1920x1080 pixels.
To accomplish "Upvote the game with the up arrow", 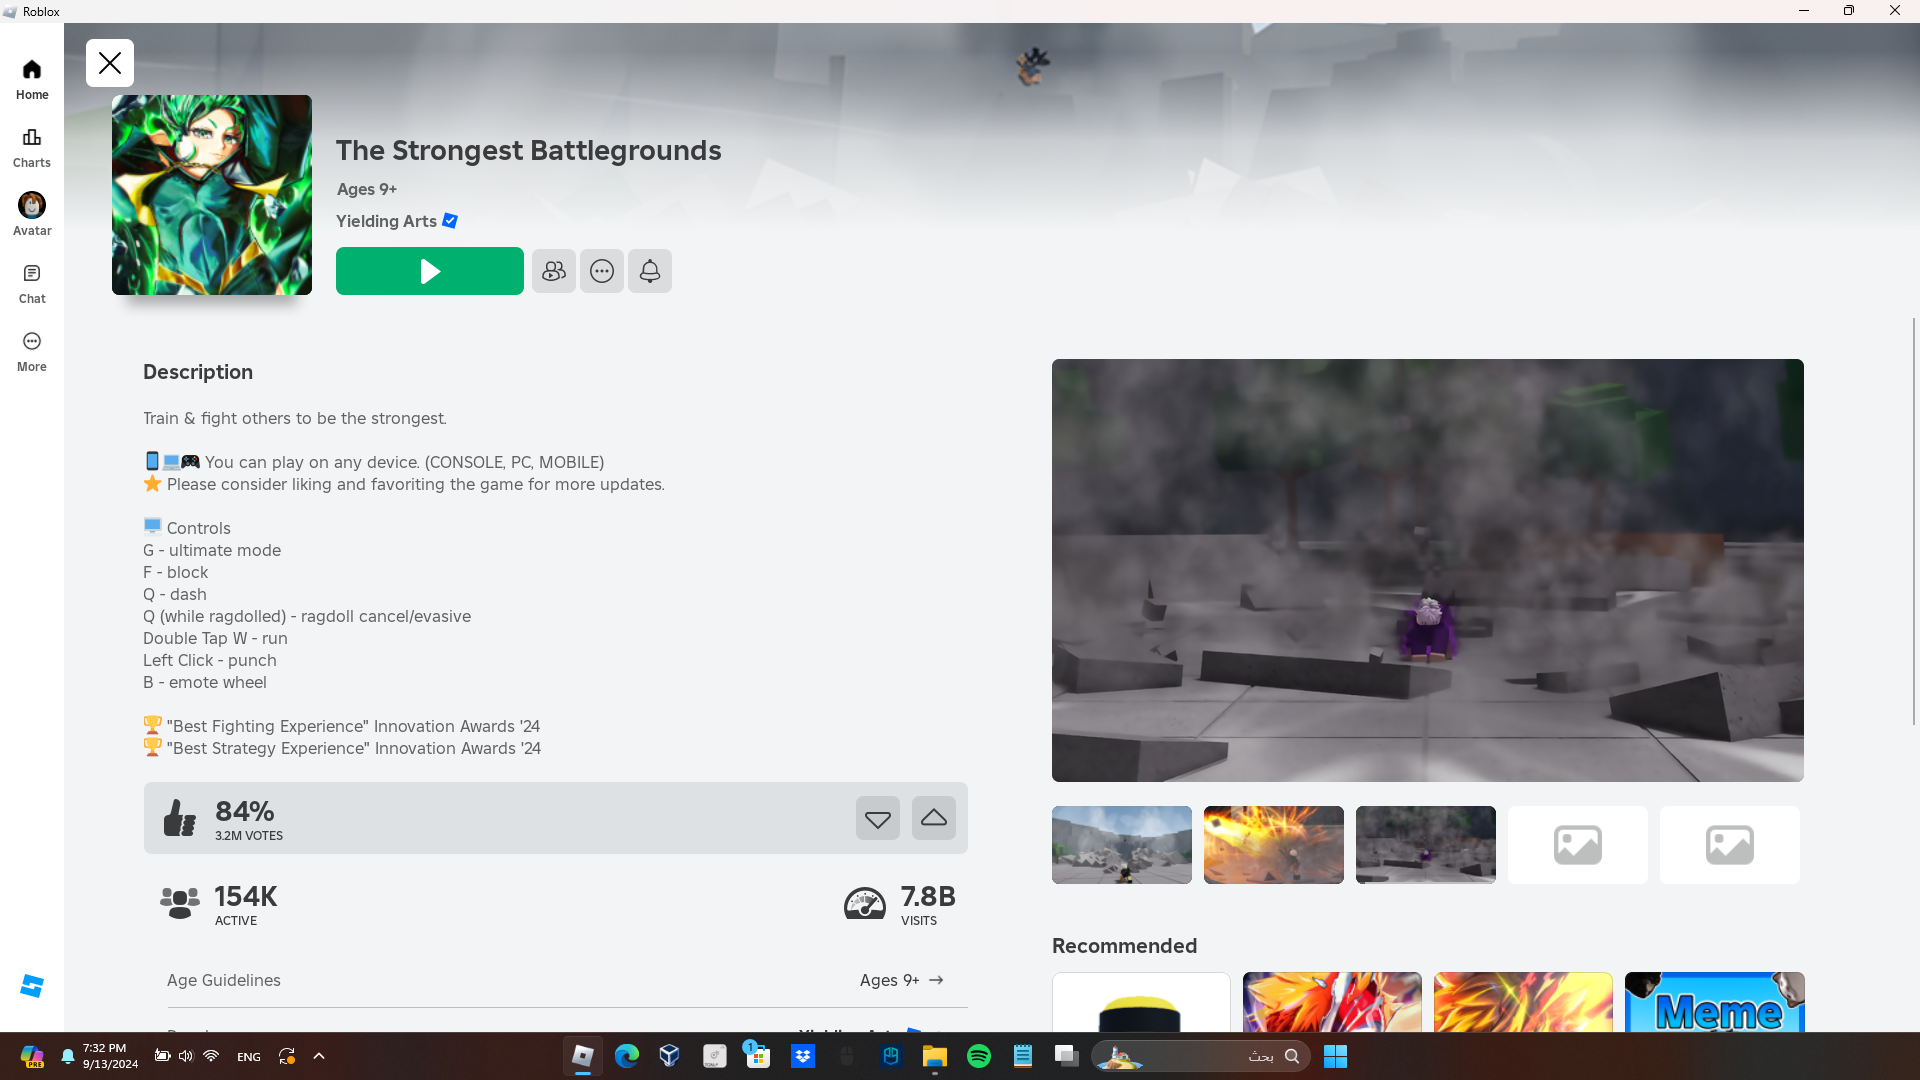I will 934,818.
